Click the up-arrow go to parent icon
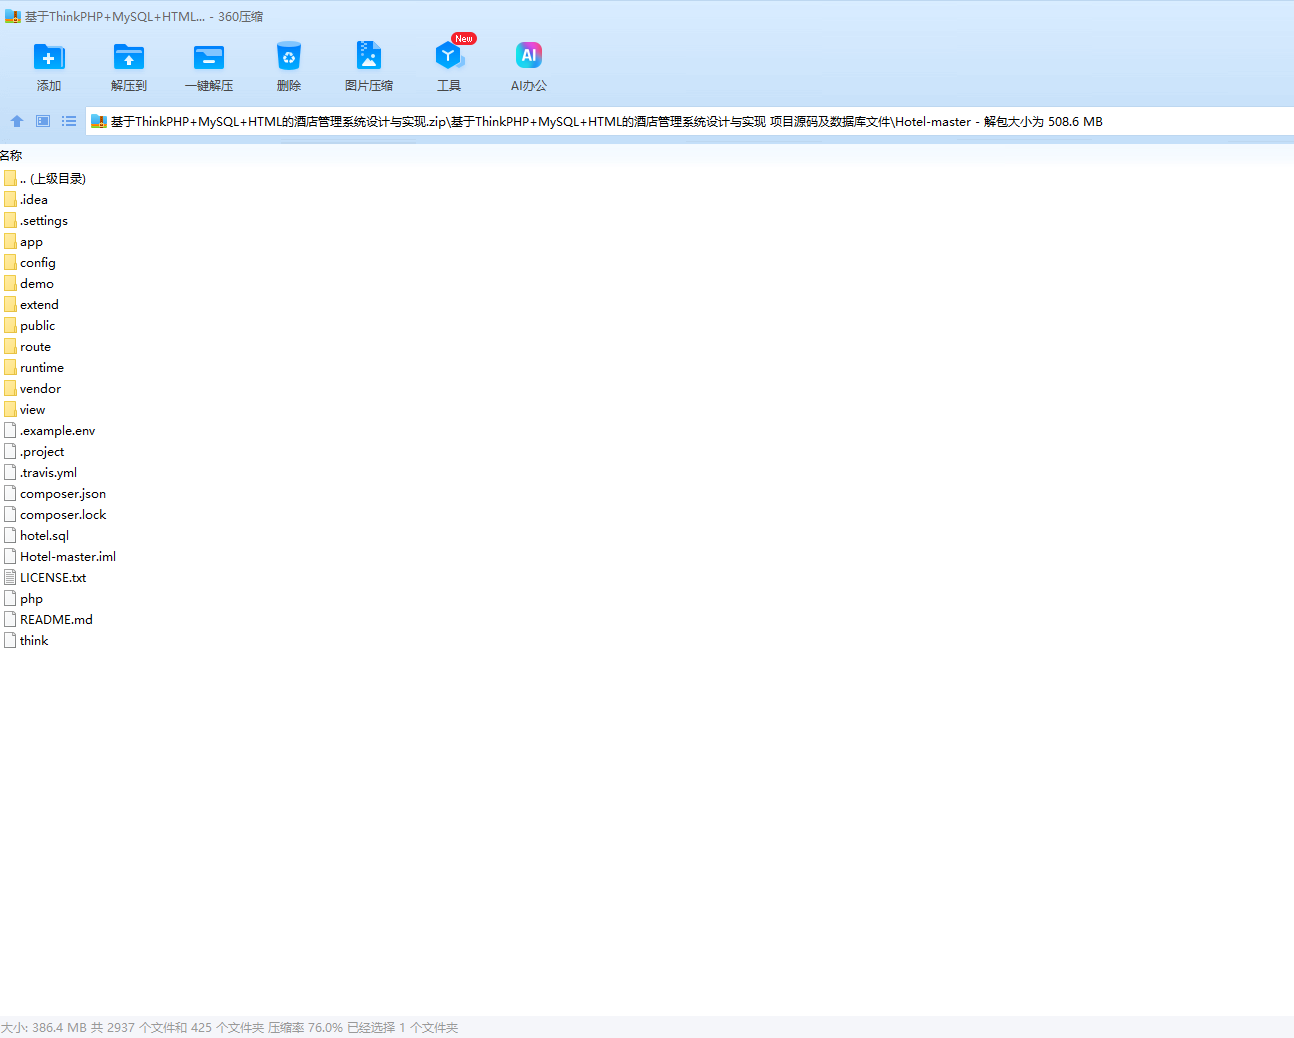Screen dimensions: 1294x1038 [17, 121]
